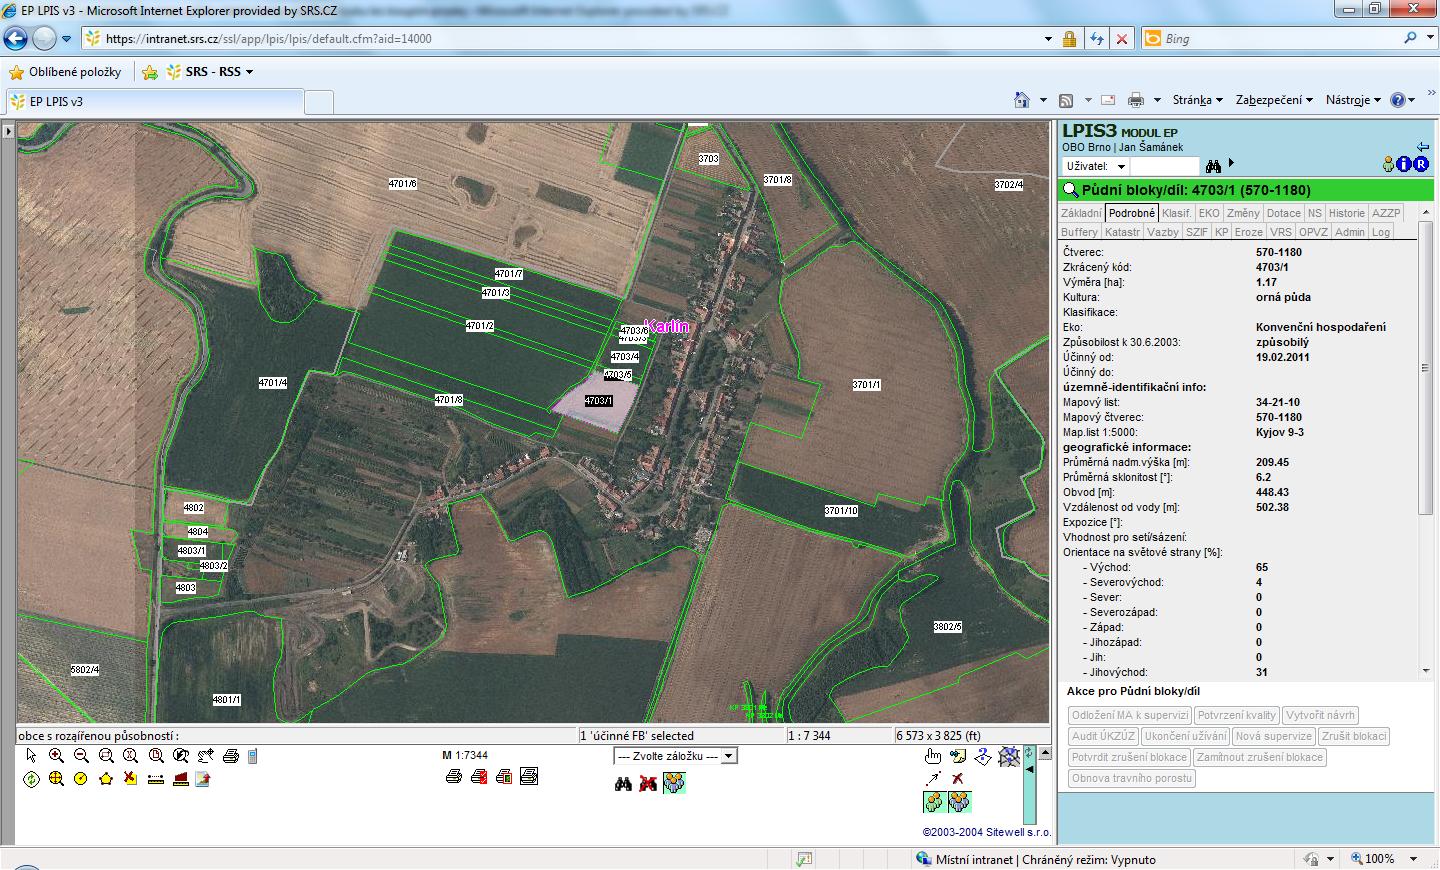The image size is (1440, 870).
Task: Open the Stránka menu dropdown
Action: pyautogui.click(x=1198, y=100)
